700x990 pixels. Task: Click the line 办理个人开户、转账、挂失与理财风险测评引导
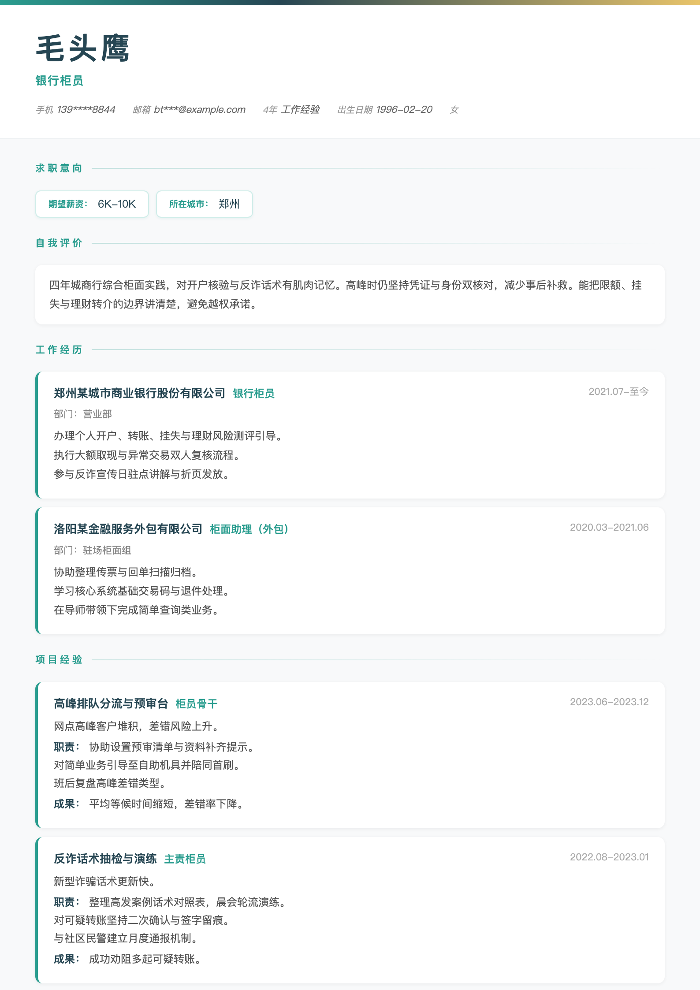click(168, 436)
